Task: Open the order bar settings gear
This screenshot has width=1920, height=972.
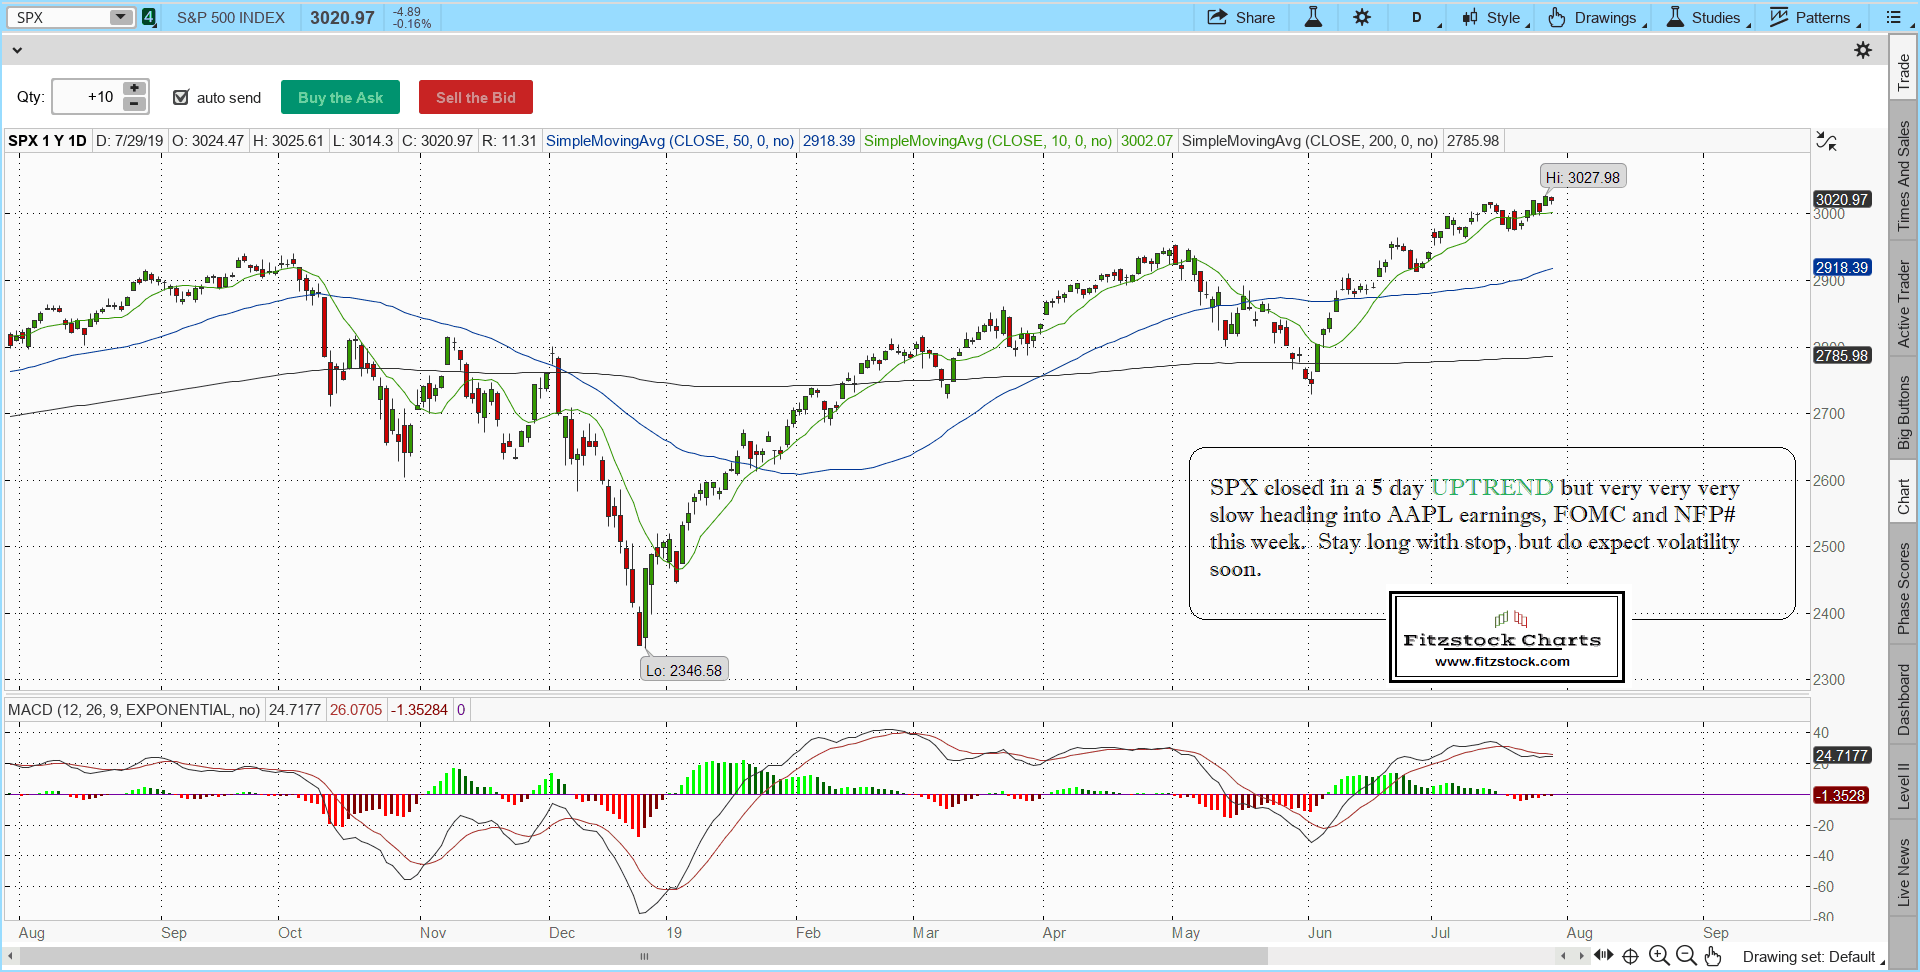Action: coord(1863,50)
